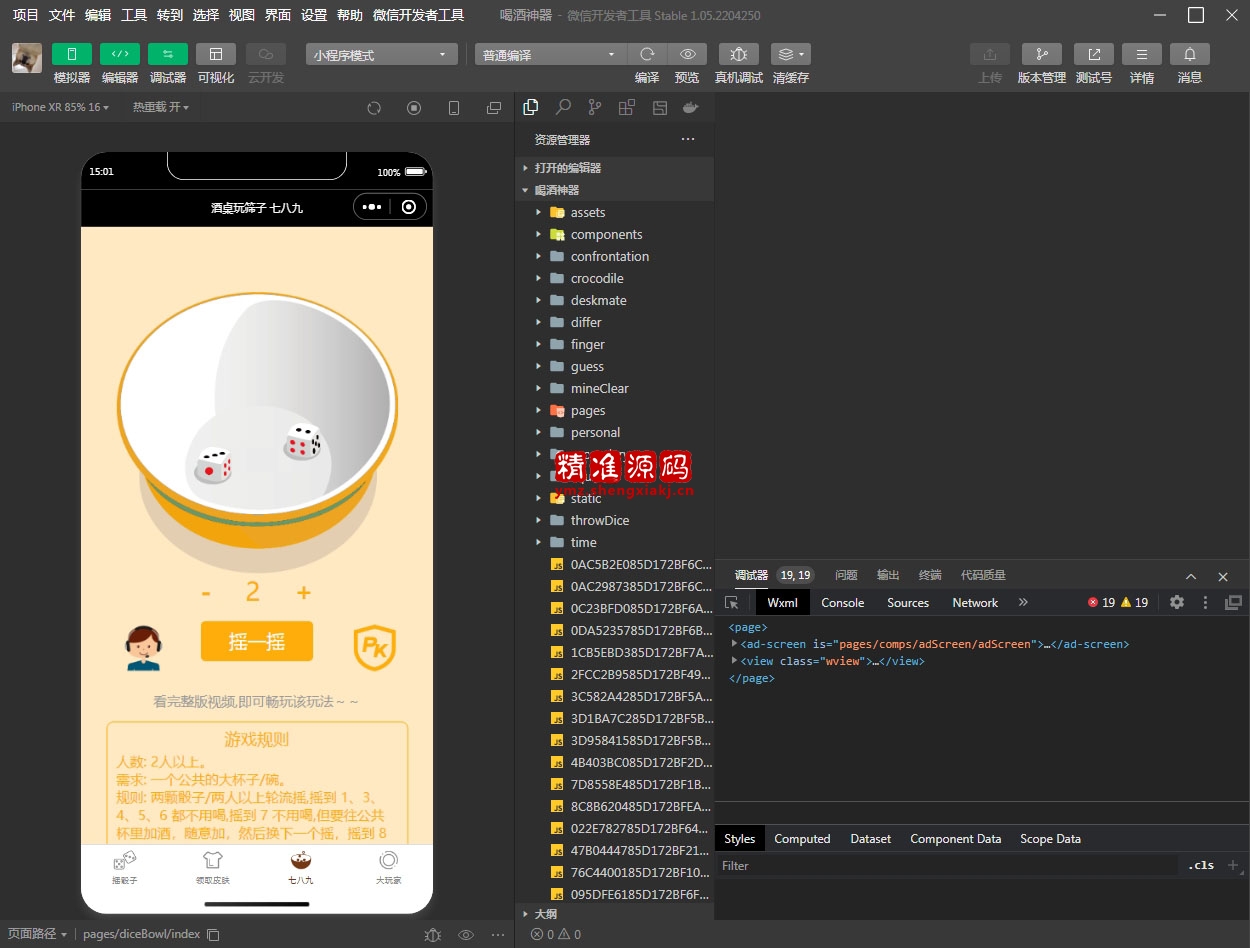Click the simulator stop icon
The height and width of the screenshot is (948, 1250).
414,108
